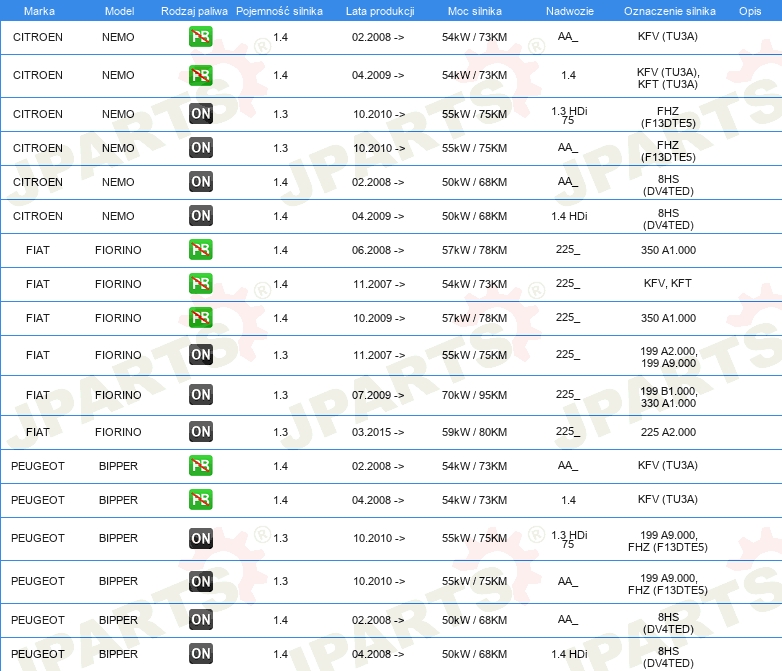Click engine code '199 A2.000, 199 A9.000'
Viewport: 782px width, 671px height.
pyautogui.click(x=668, y=357)
